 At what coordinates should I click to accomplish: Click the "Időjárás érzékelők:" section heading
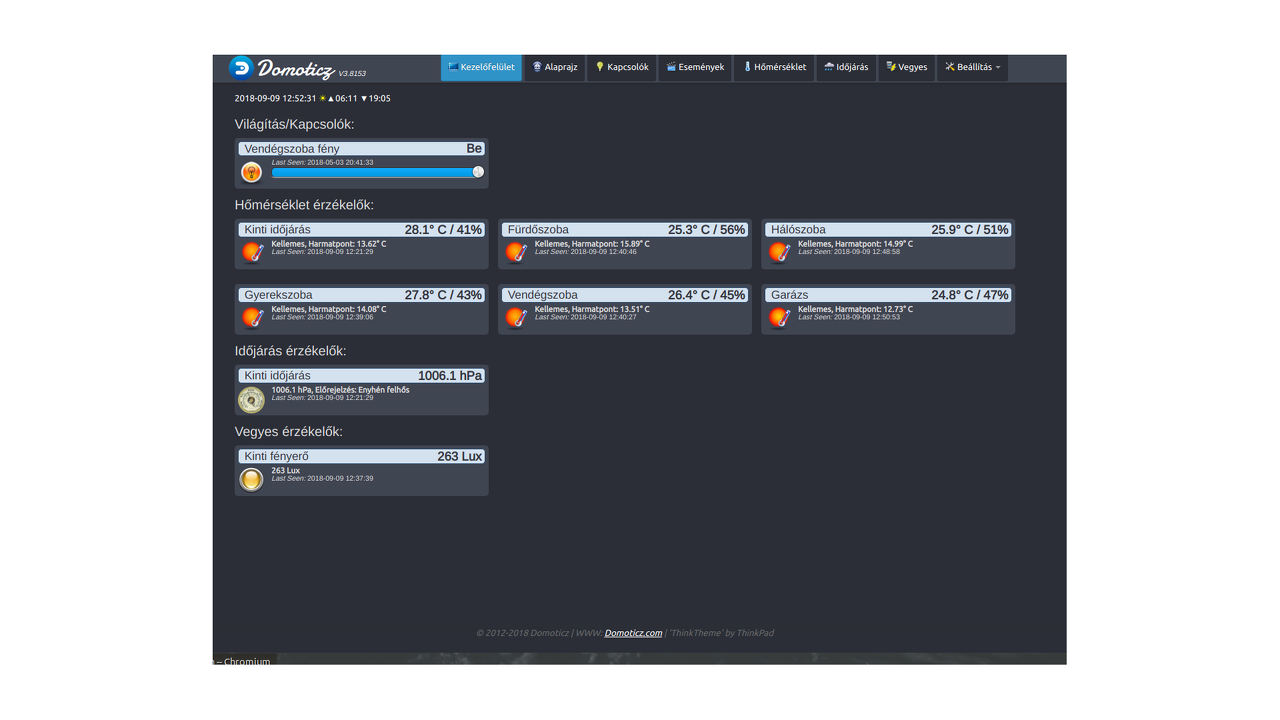291,351
